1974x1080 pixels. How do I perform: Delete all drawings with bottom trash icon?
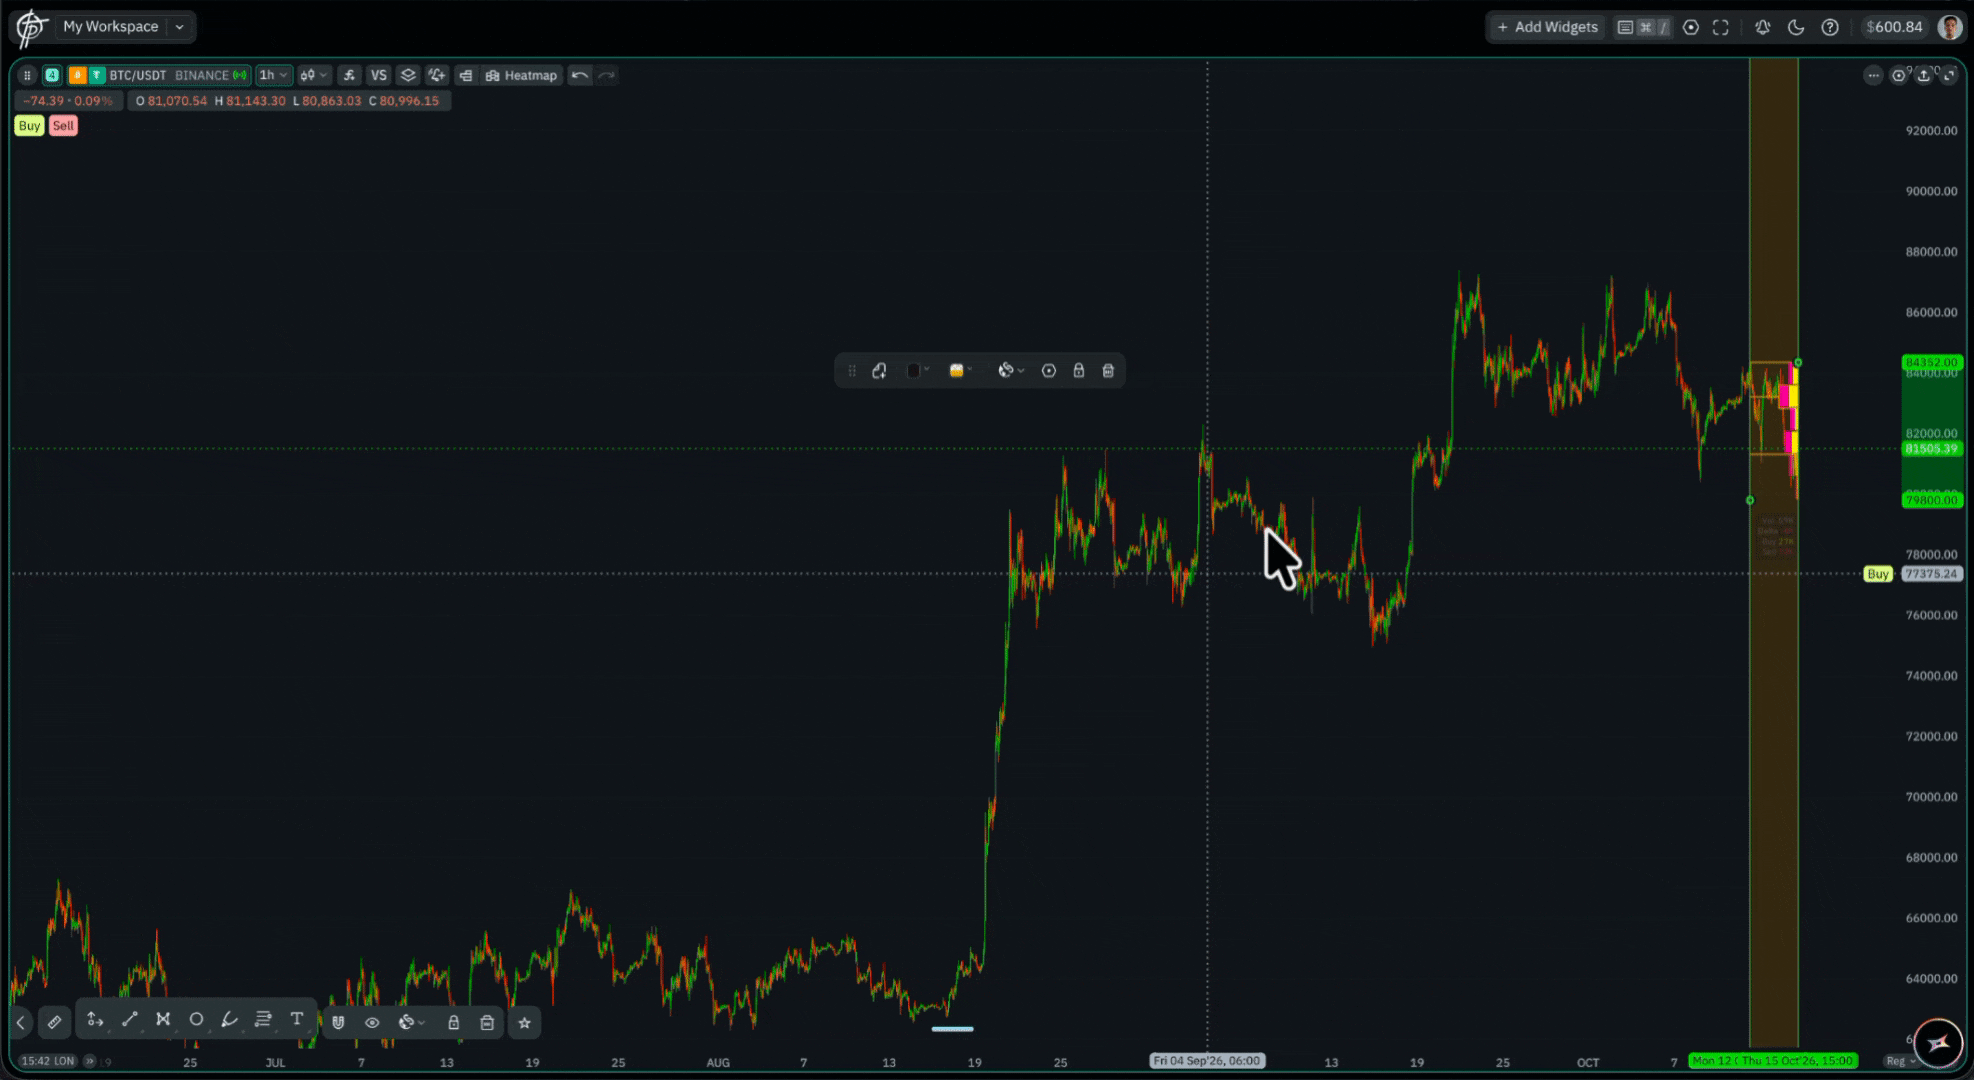coord(487,1022)
